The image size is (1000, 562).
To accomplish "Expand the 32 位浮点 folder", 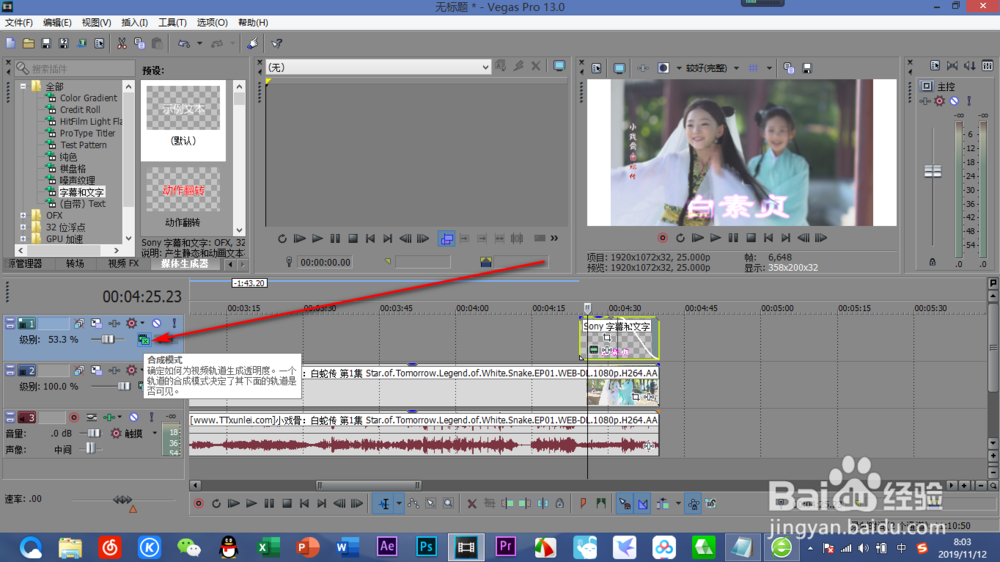I will coord(24,227).
